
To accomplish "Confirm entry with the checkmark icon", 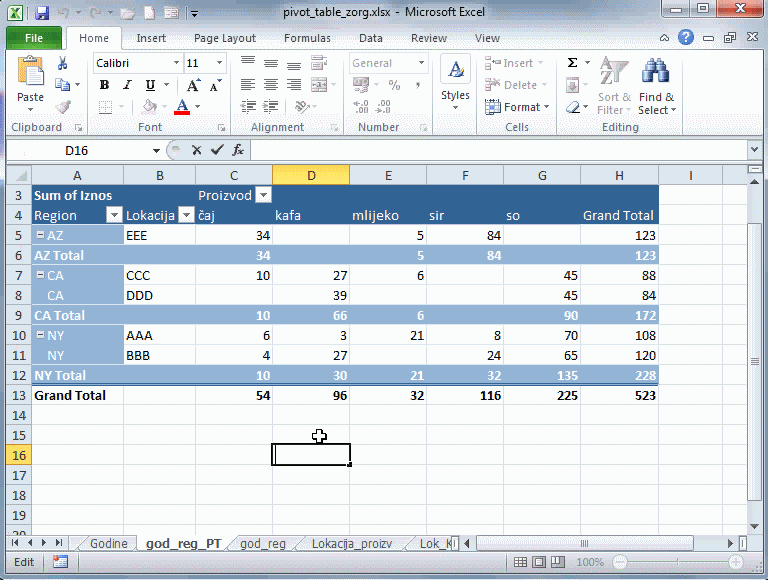I will point(217,150).
